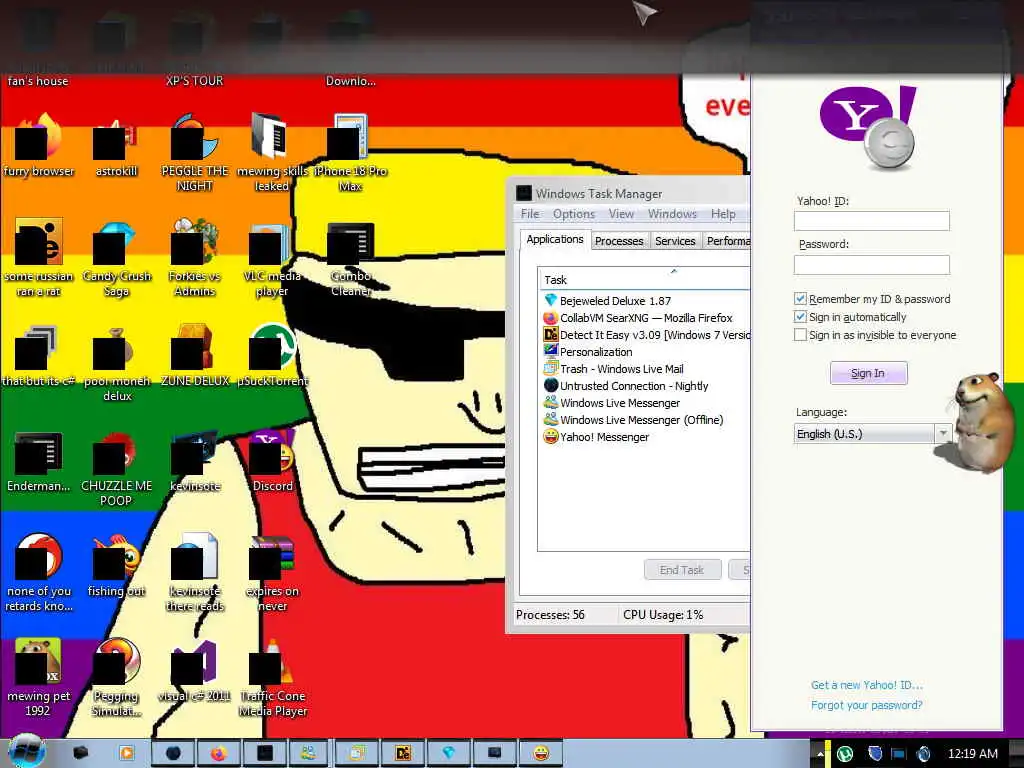The width and height of the screenshot is (1024, 768).
Task: Switch to the Processes tab
Action: pyautogui.click(x=619, y=241)
